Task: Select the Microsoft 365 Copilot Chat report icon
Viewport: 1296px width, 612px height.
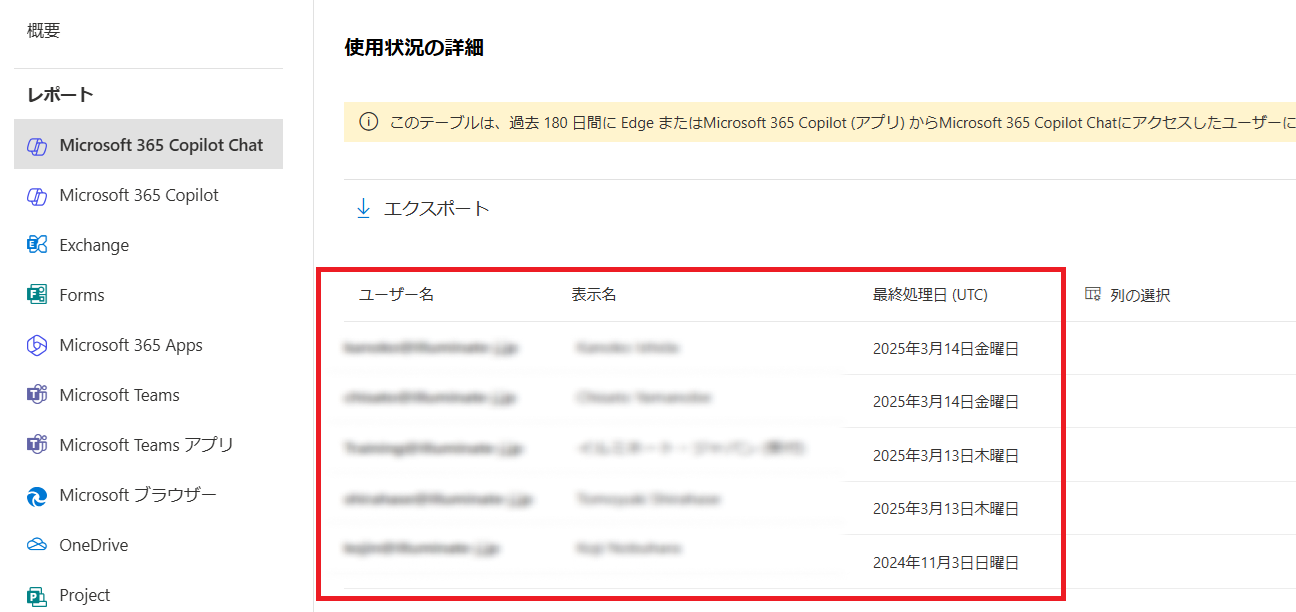Action: click(37, 146)
